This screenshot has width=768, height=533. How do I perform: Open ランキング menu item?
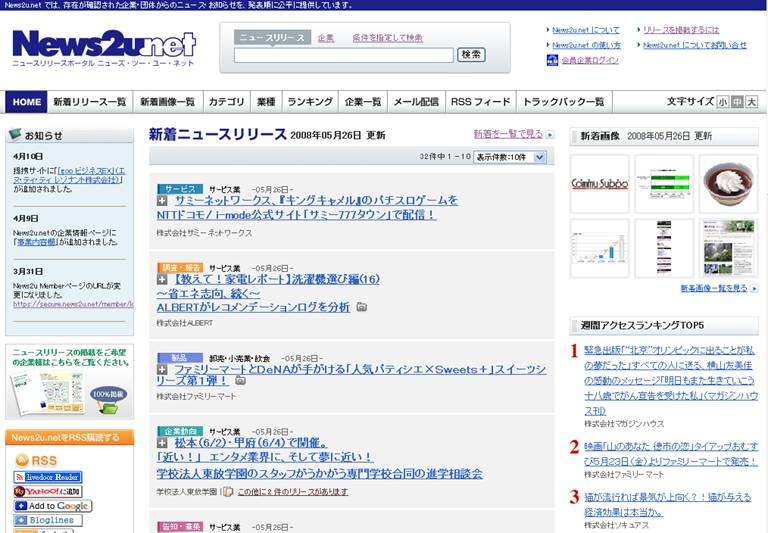pos(310,102)
